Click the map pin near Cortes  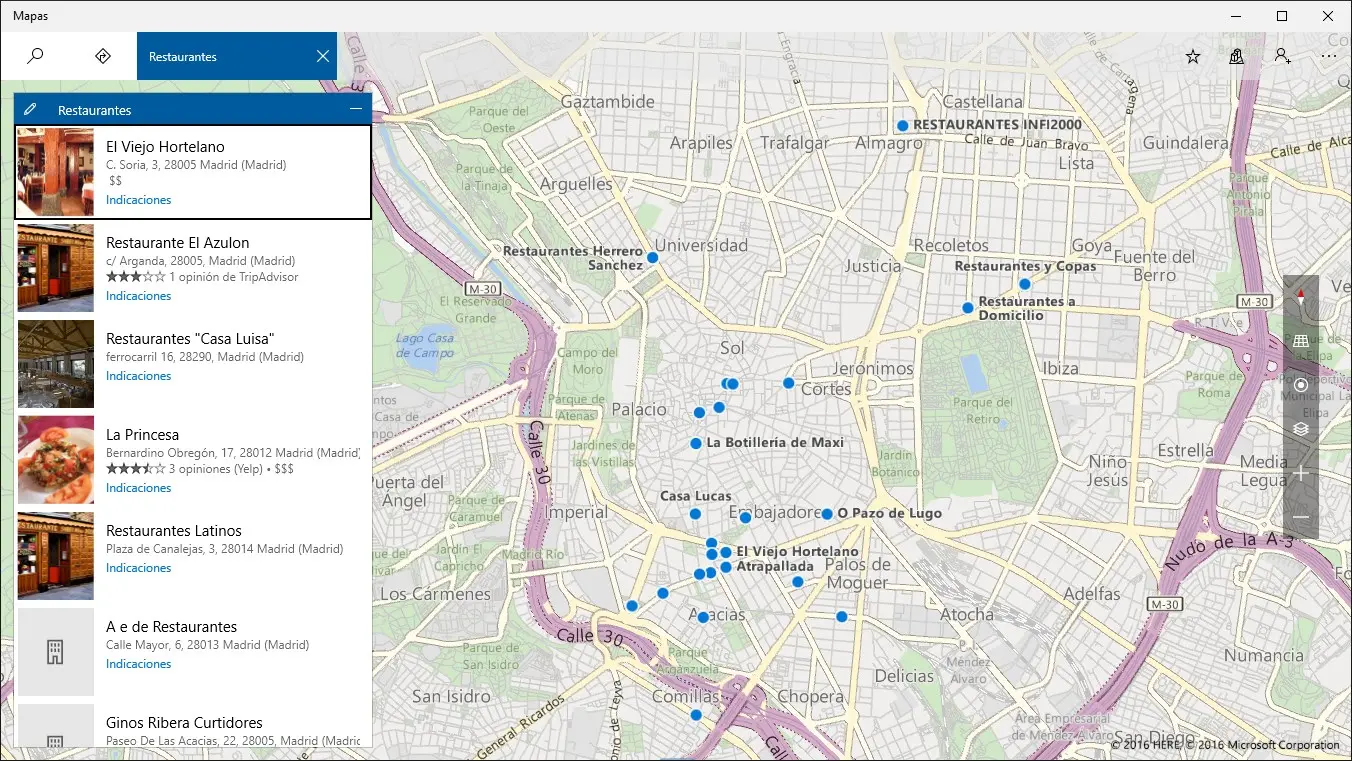(x=789, y=383)
